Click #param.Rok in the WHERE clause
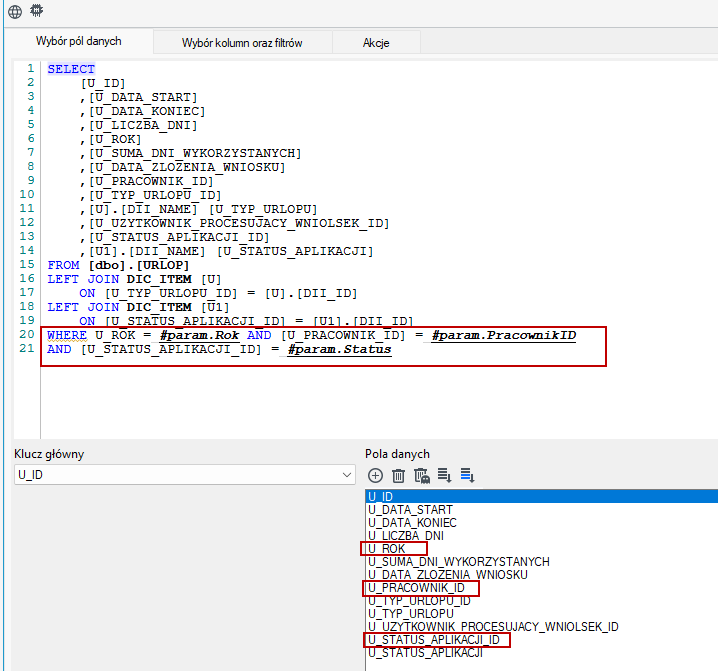The image size is (718, 671). tap(199, 335)
